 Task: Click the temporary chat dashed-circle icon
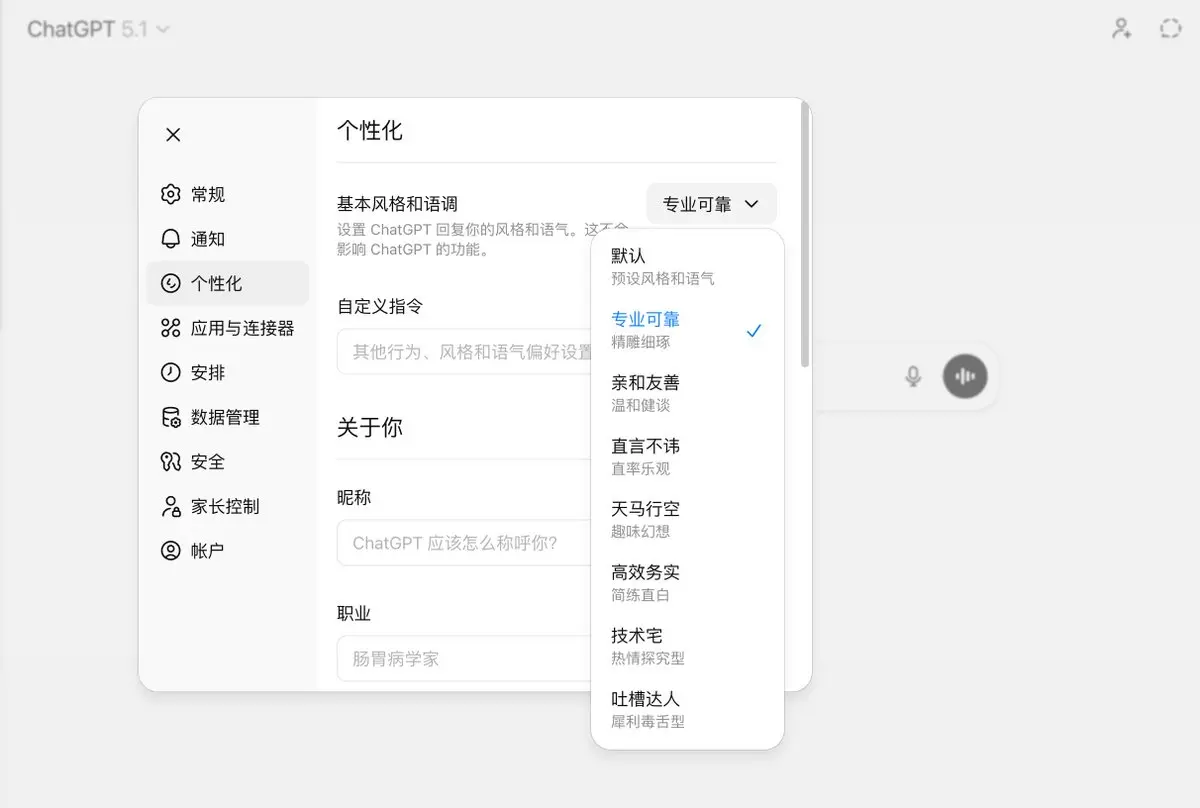coord(1170,29)
